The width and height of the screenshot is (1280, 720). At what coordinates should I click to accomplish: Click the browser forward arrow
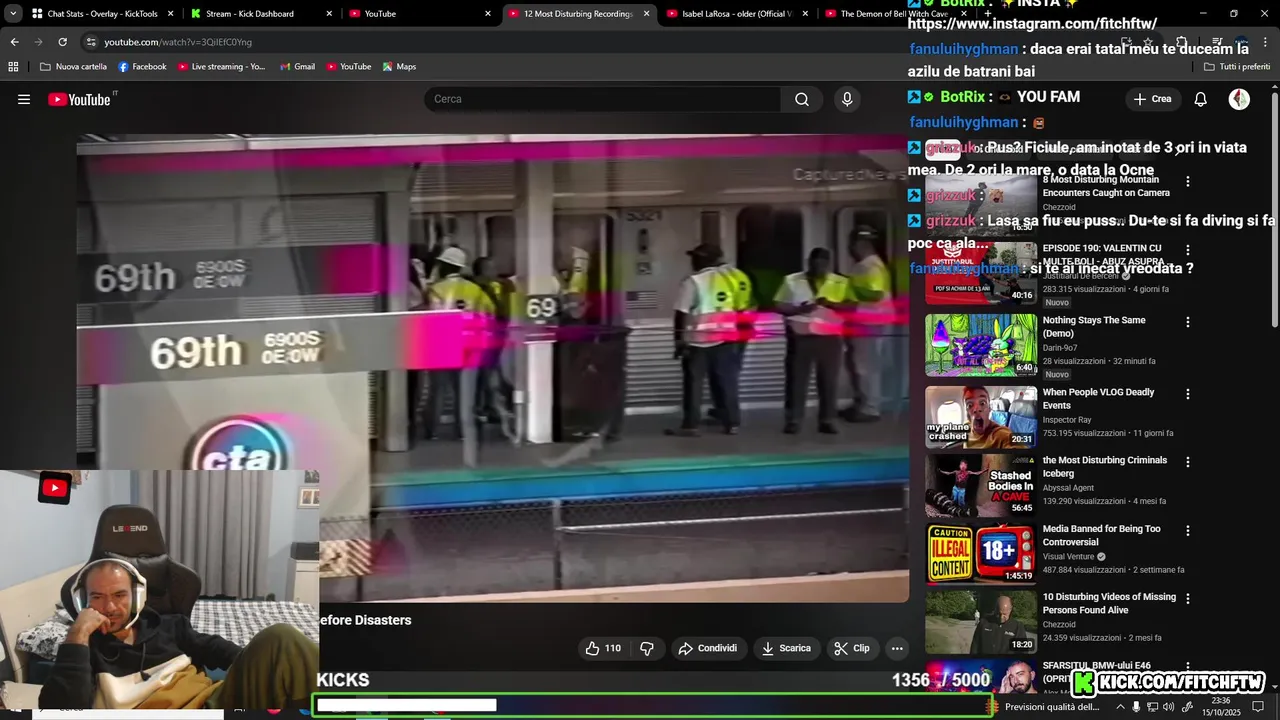[38, 42]
